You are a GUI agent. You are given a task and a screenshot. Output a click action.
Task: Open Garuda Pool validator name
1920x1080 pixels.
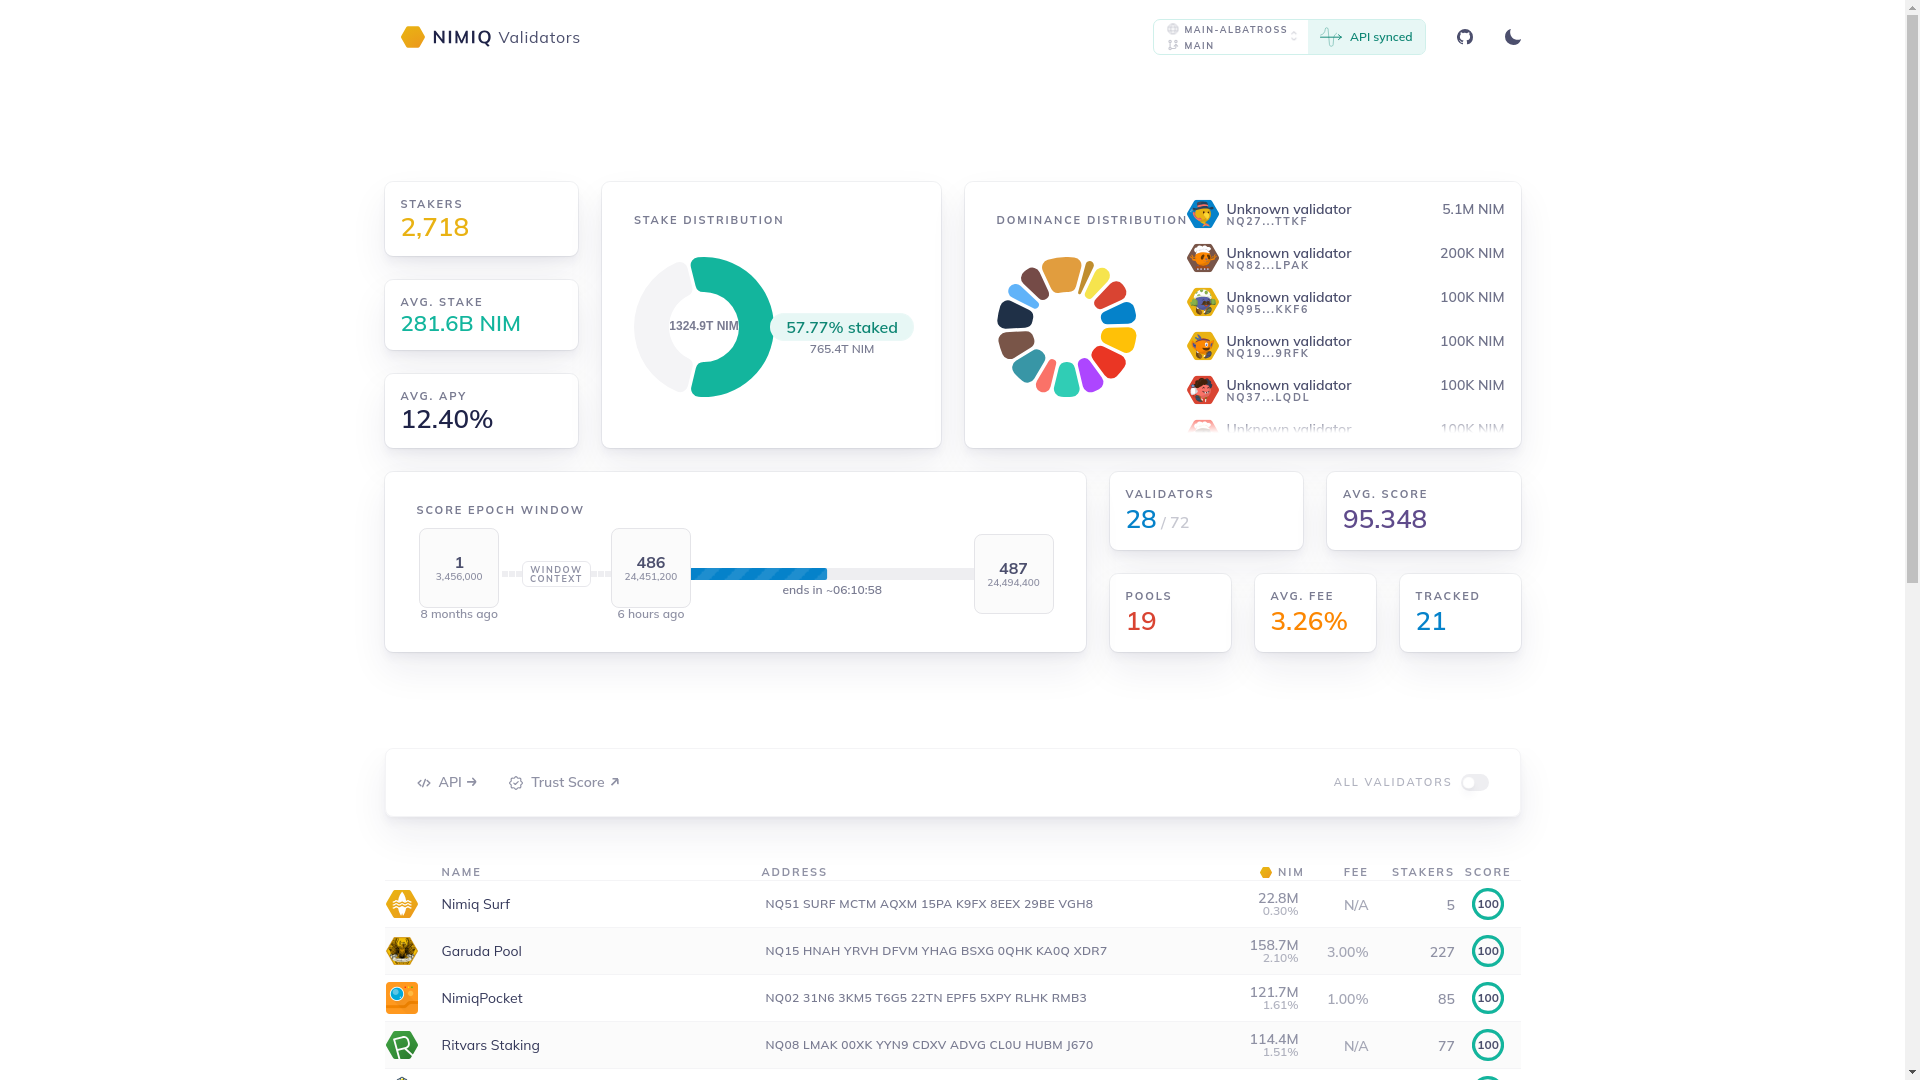click(x=481, y=951)
